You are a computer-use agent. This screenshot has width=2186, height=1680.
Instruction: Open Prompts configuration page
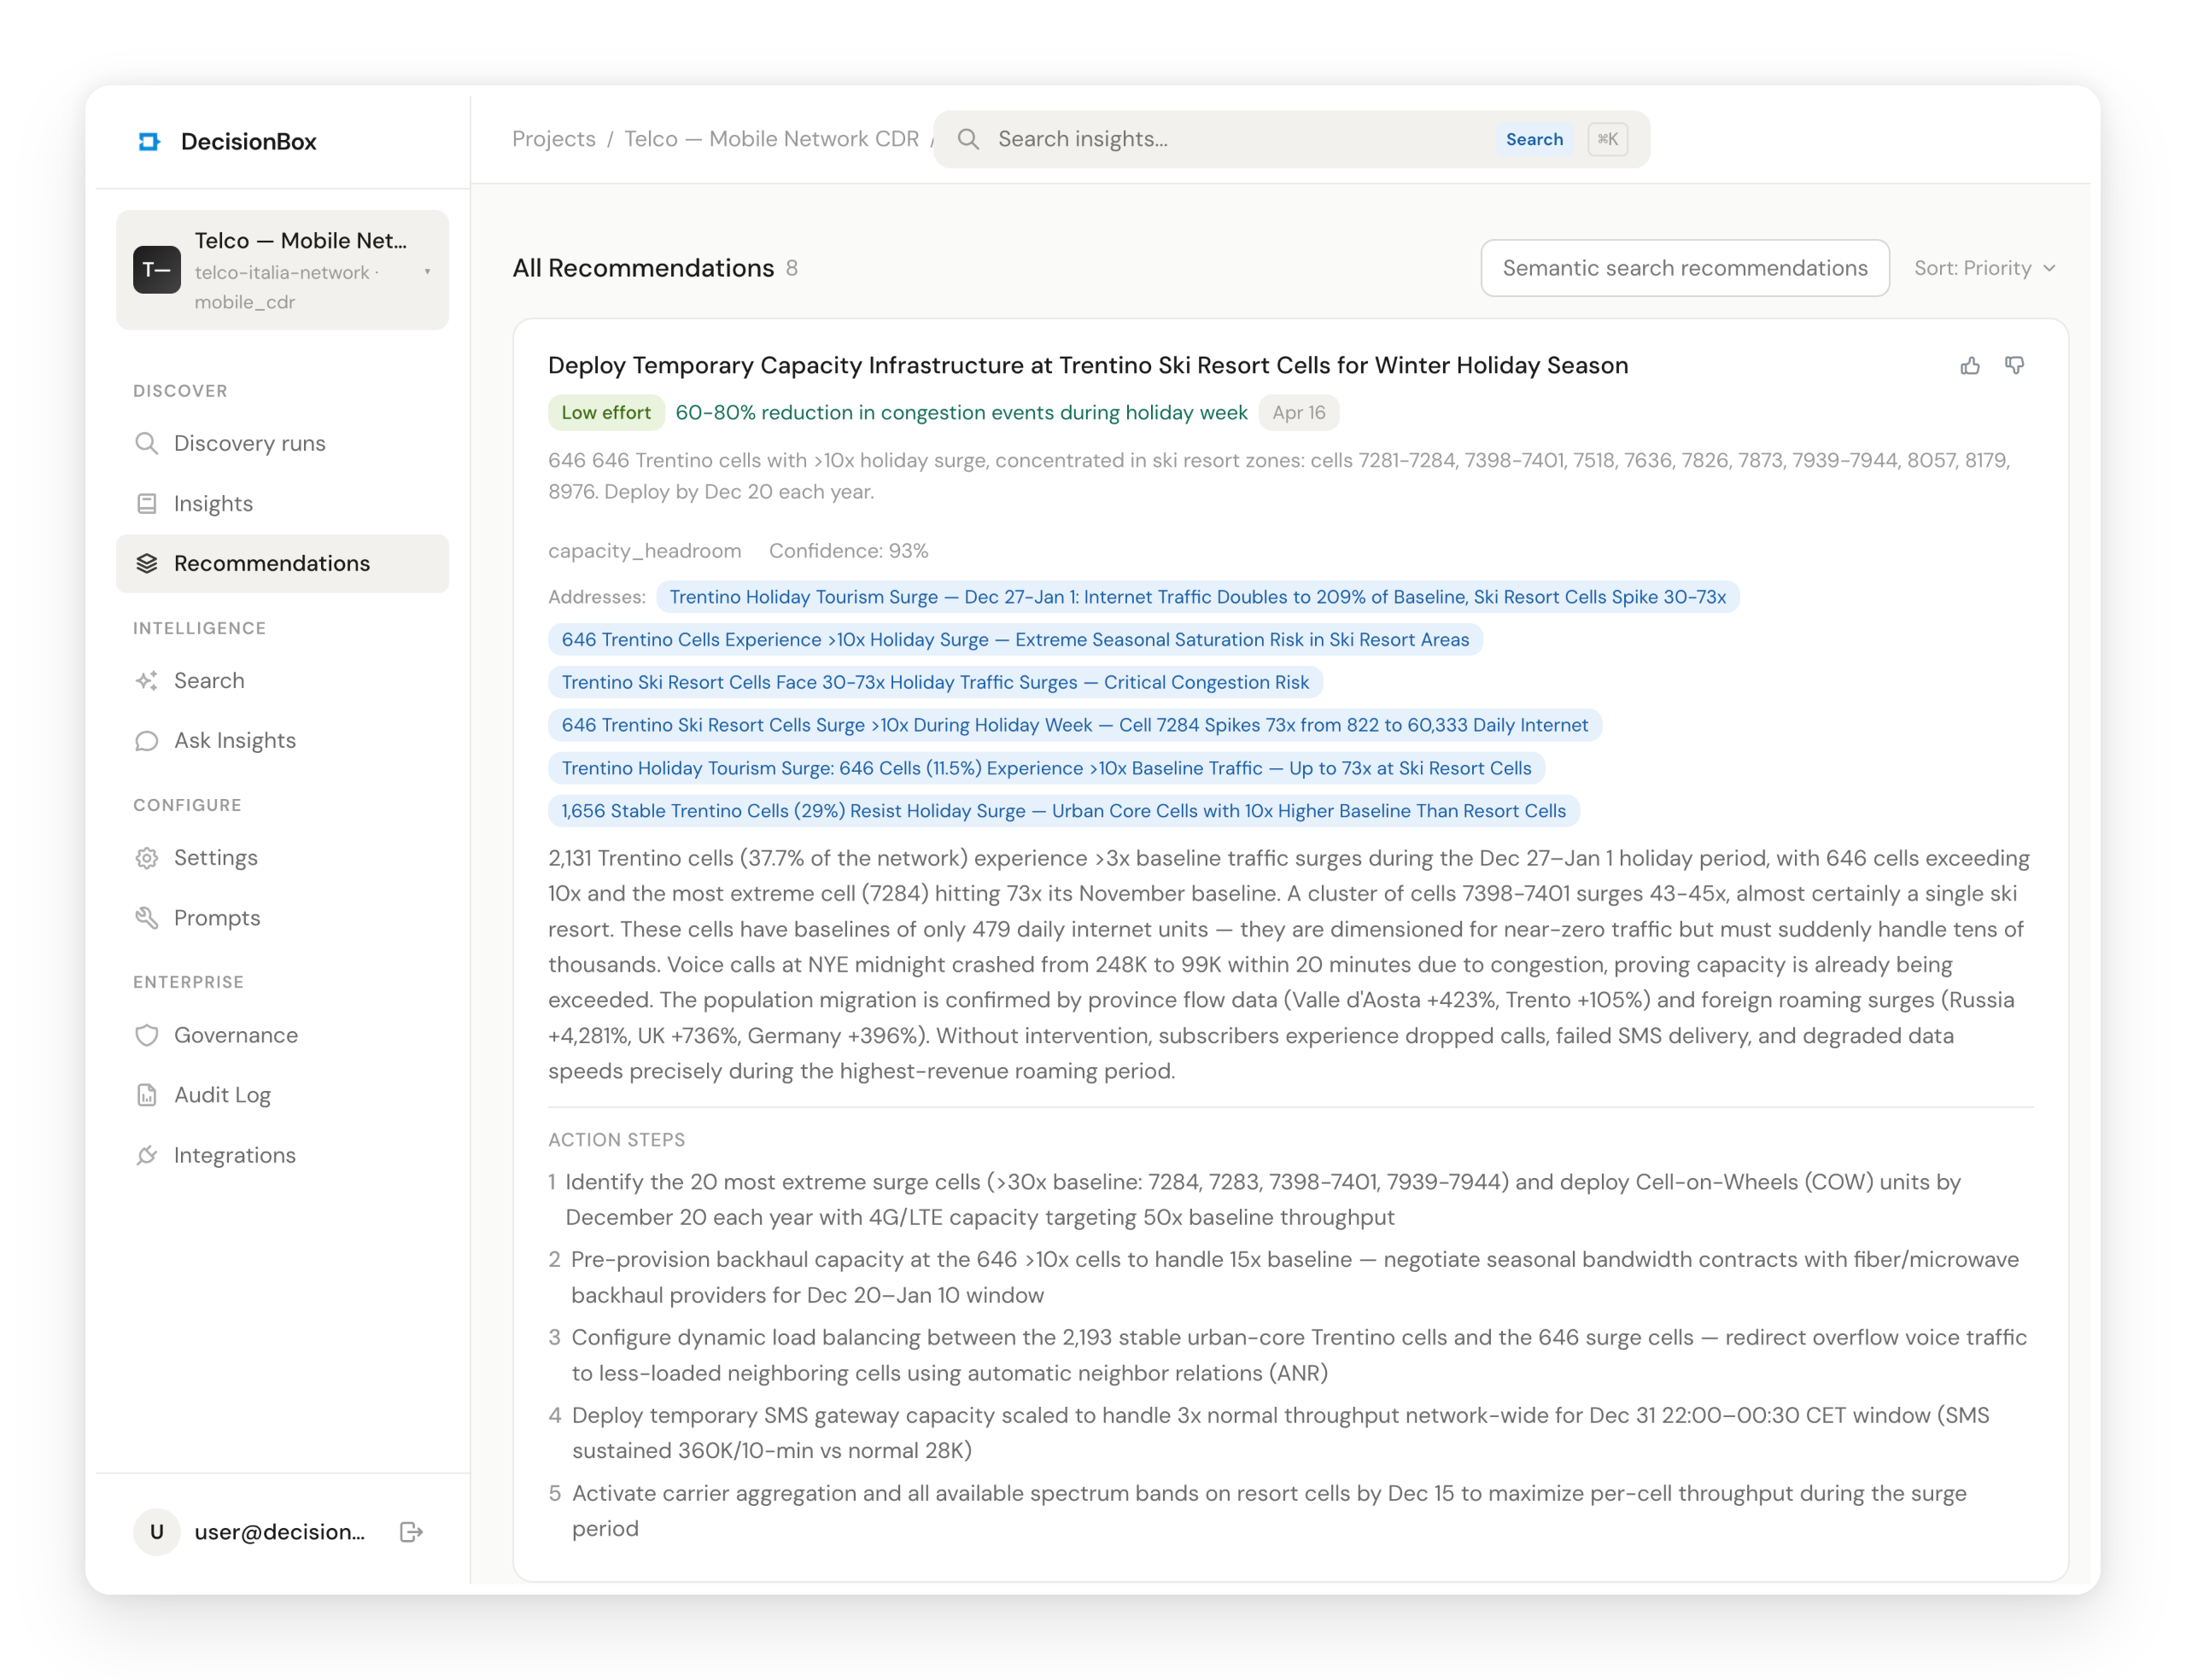coord(216,918)
